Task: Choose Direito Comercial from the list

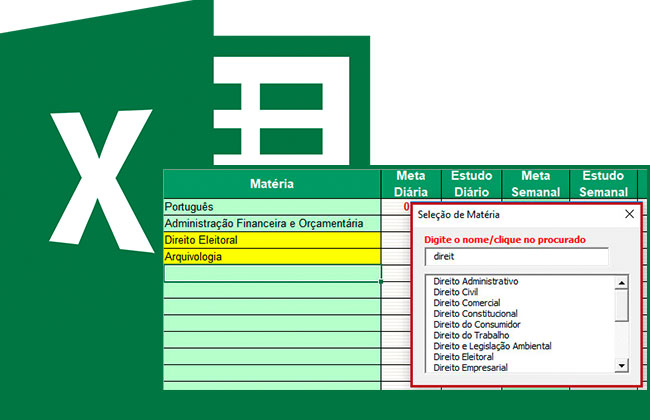Action: (466, 303)
